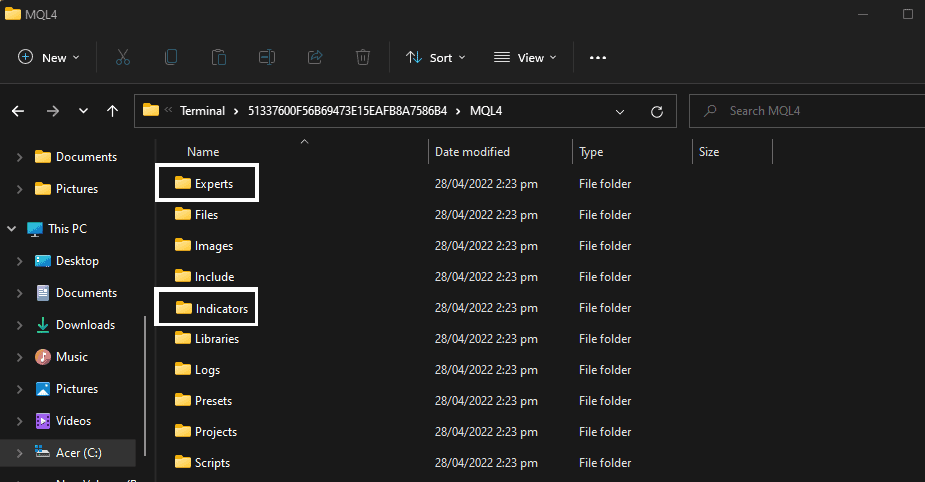This screenshot has height=482, width=925.
Task: Click the Rename icon in toolbar
Action: click(267, 57)
